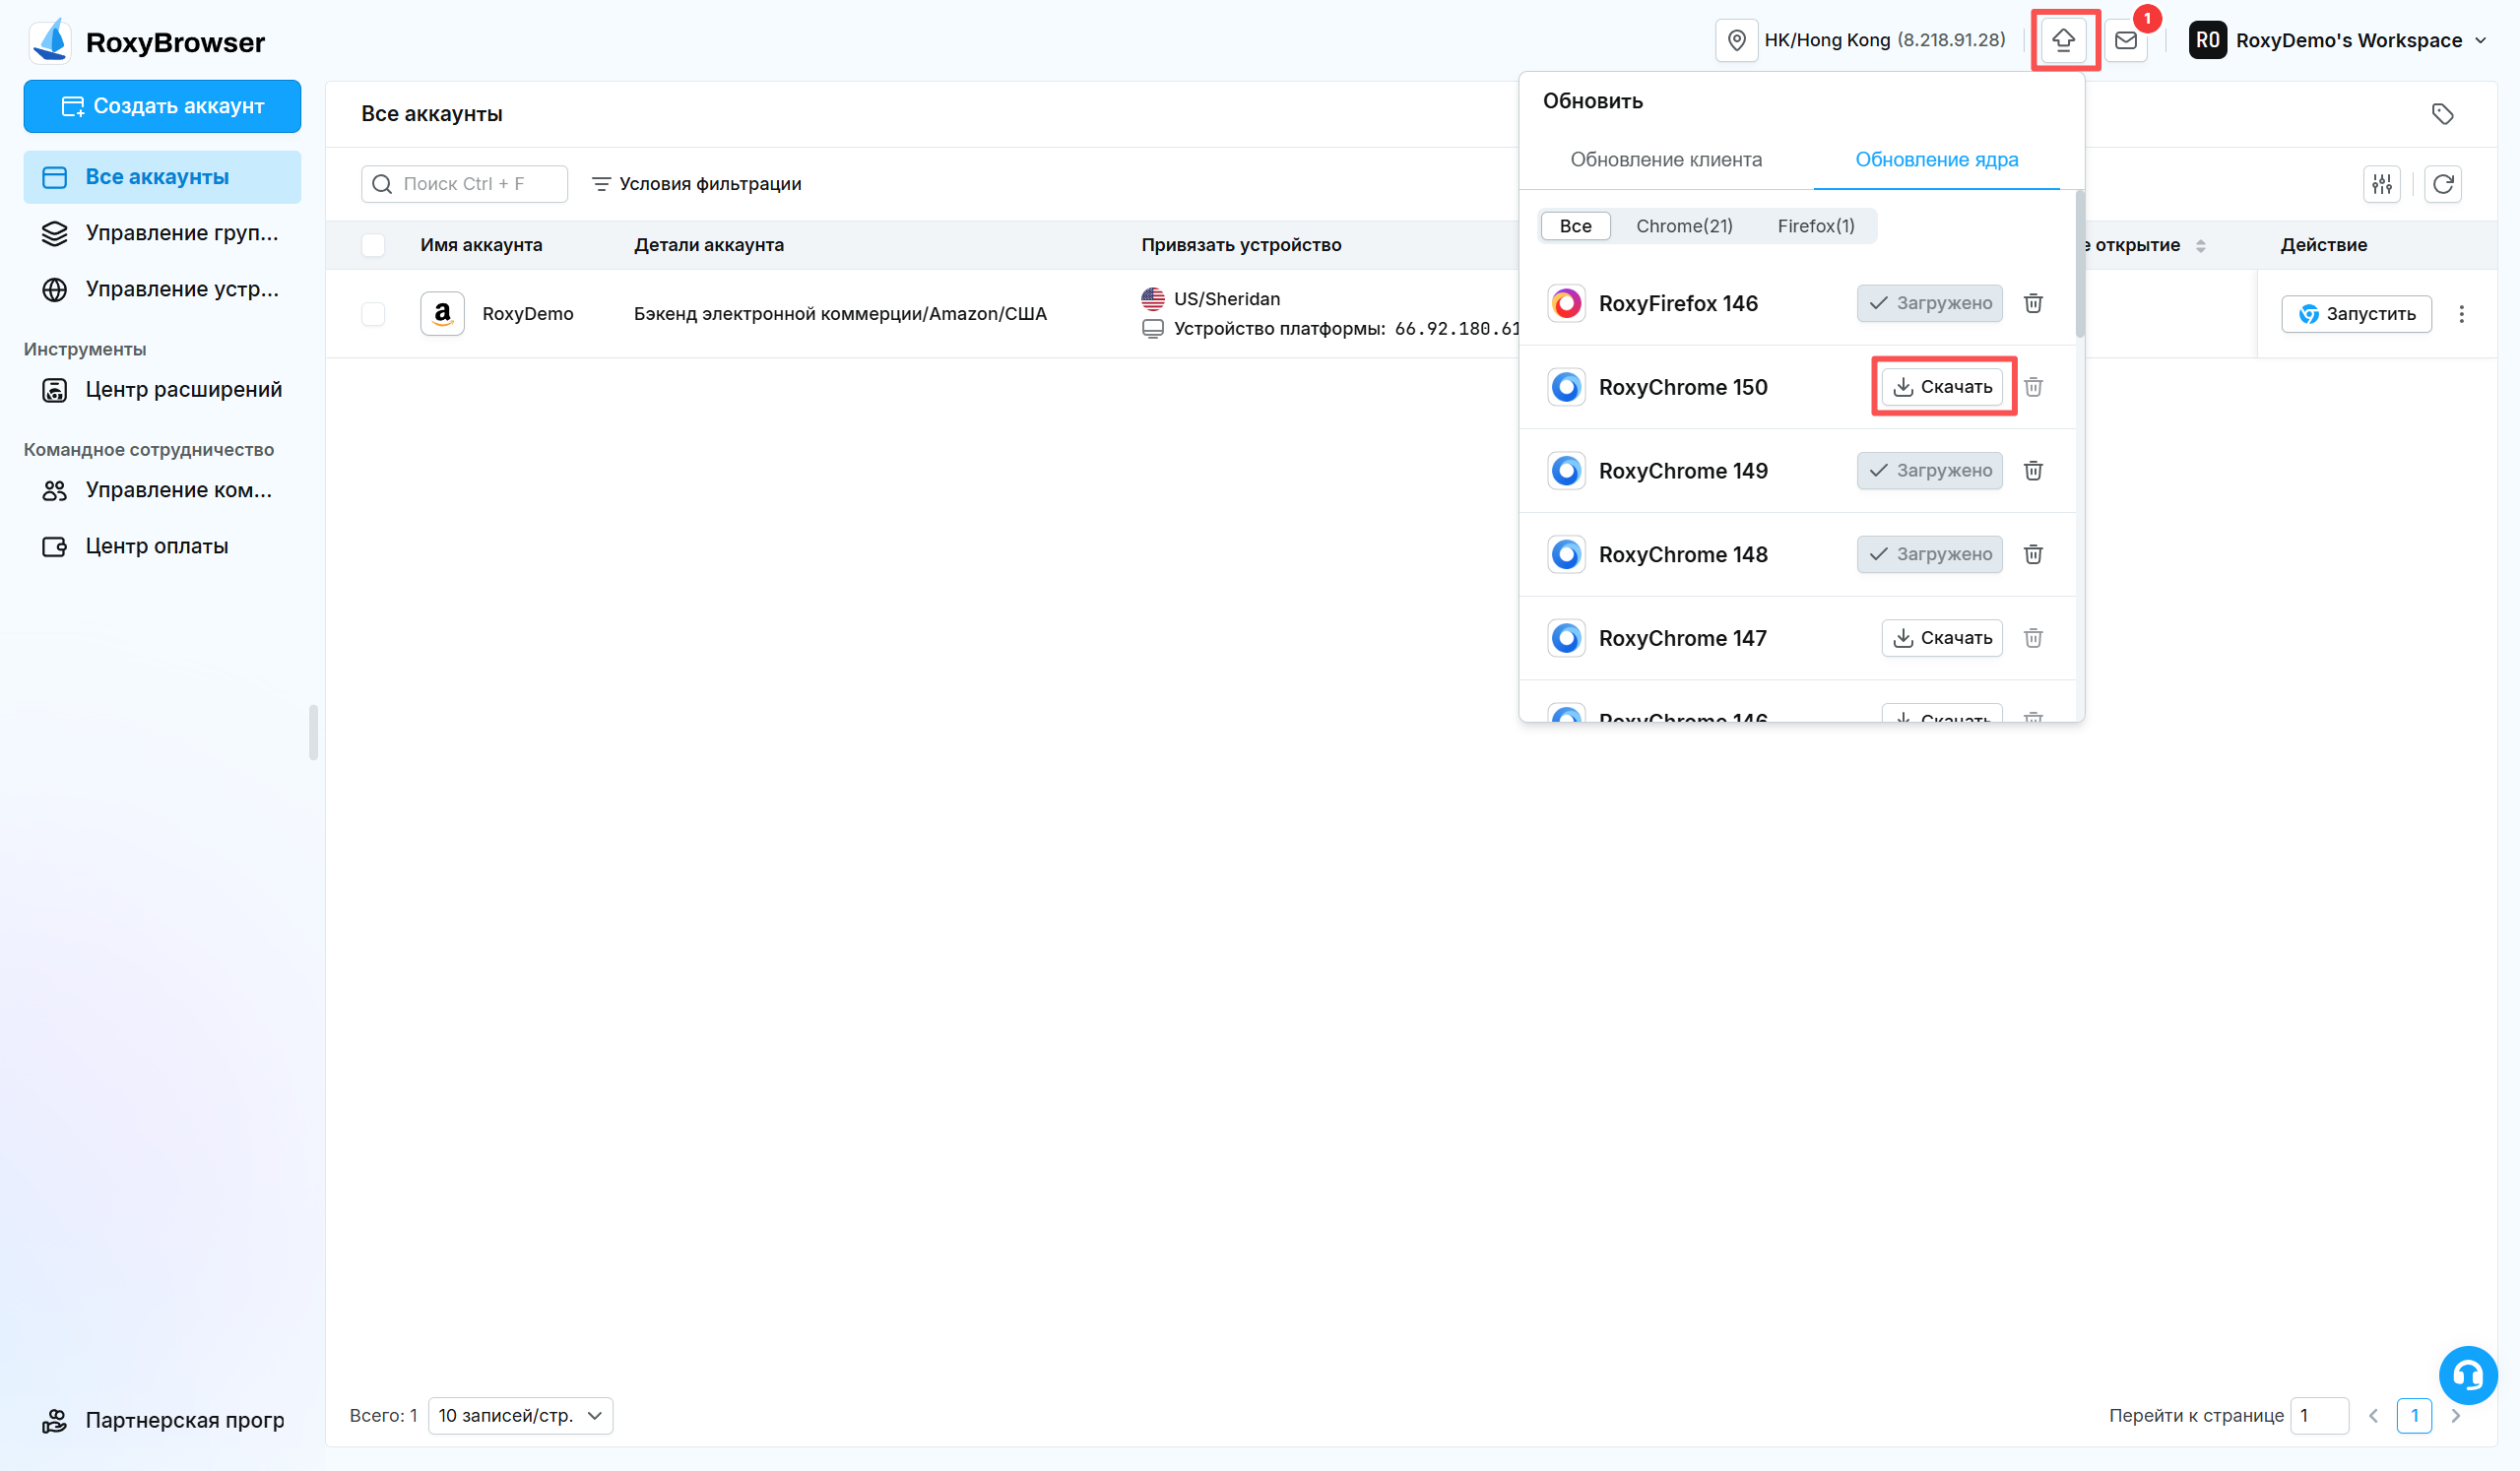Viewport: 2520px width, 1471px height.
Task: Focus the Поиск Ctrl + F search field
Action: coord(464,184)
